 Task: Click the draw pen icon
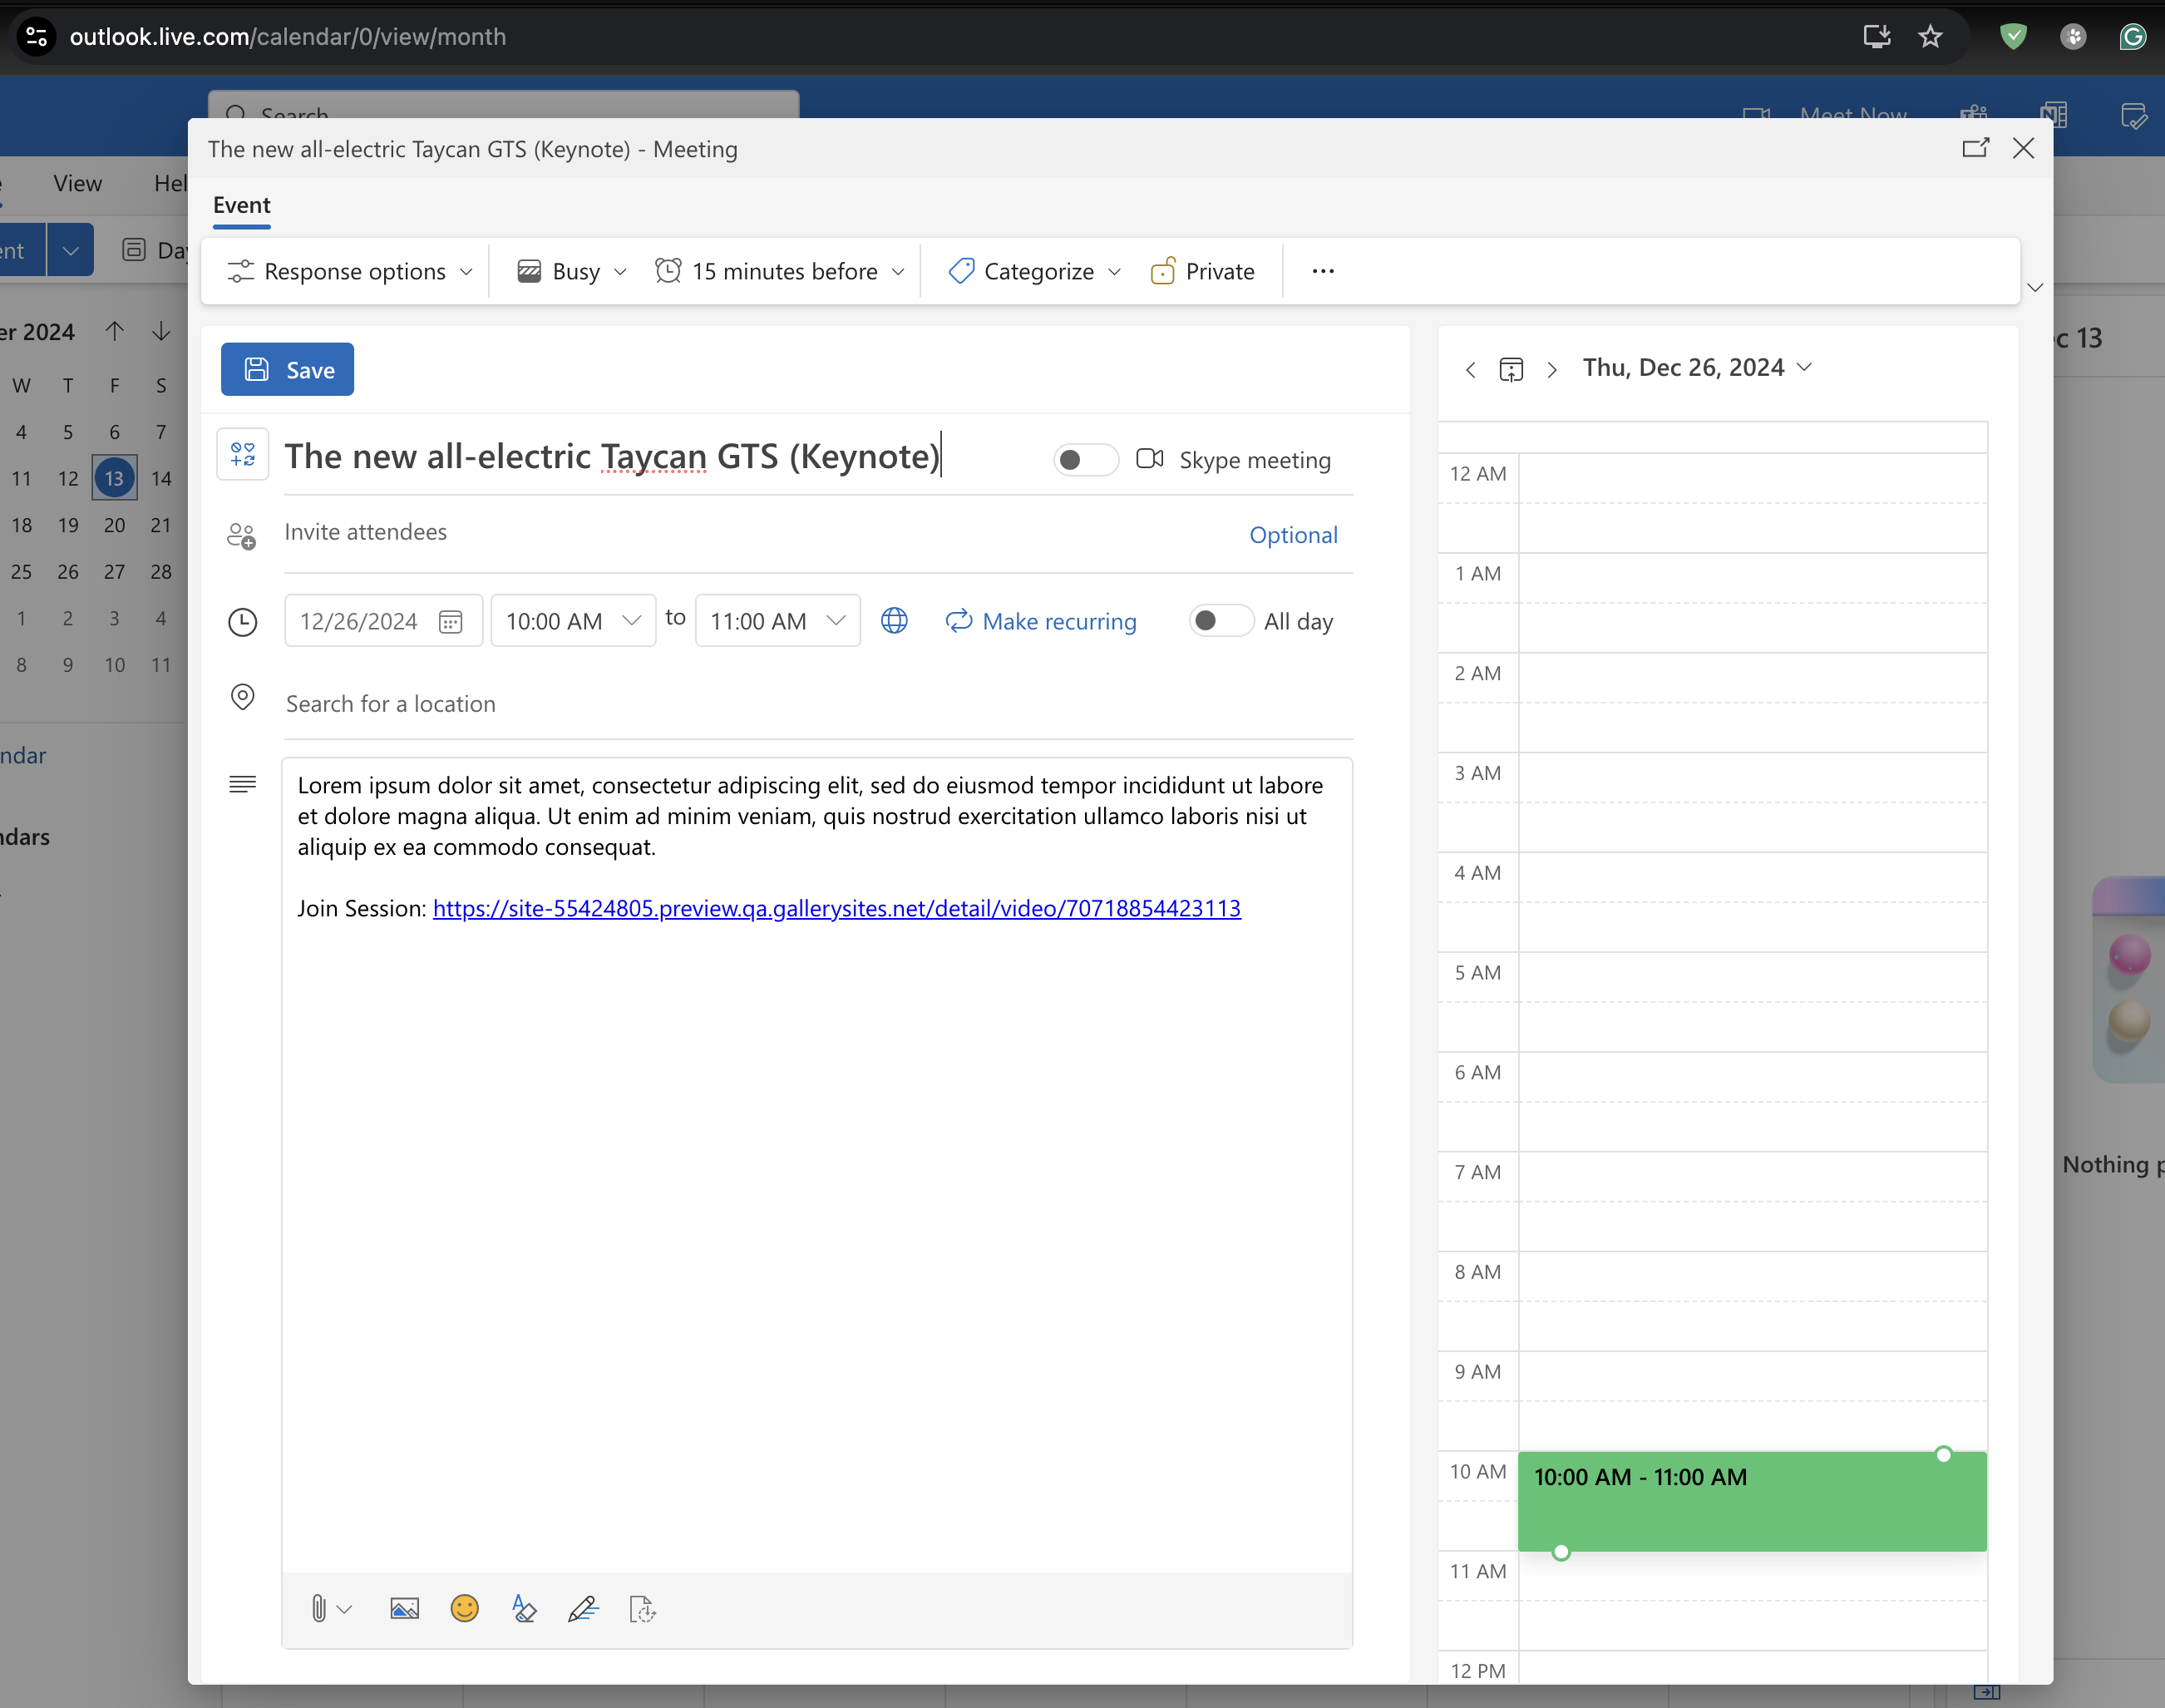click(x=583, y=1609)
